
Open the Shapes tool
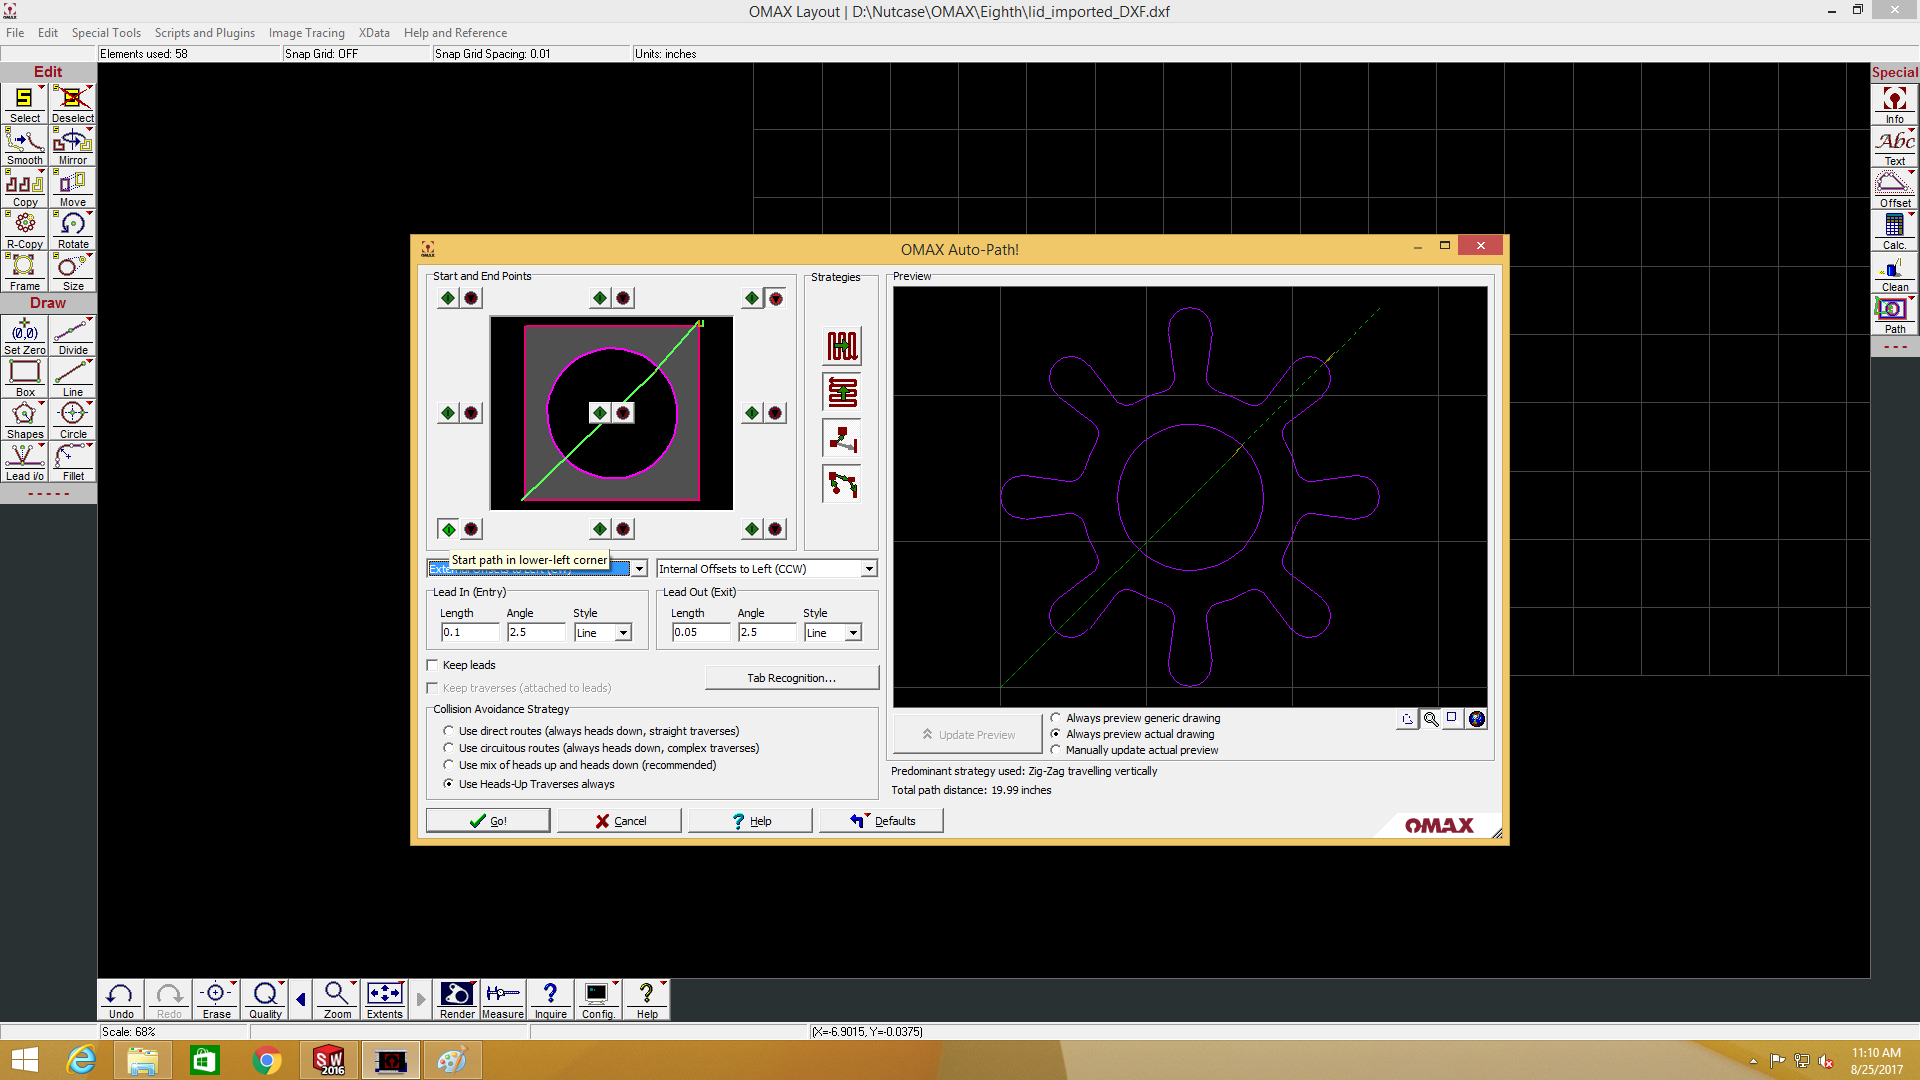[24, 421]
